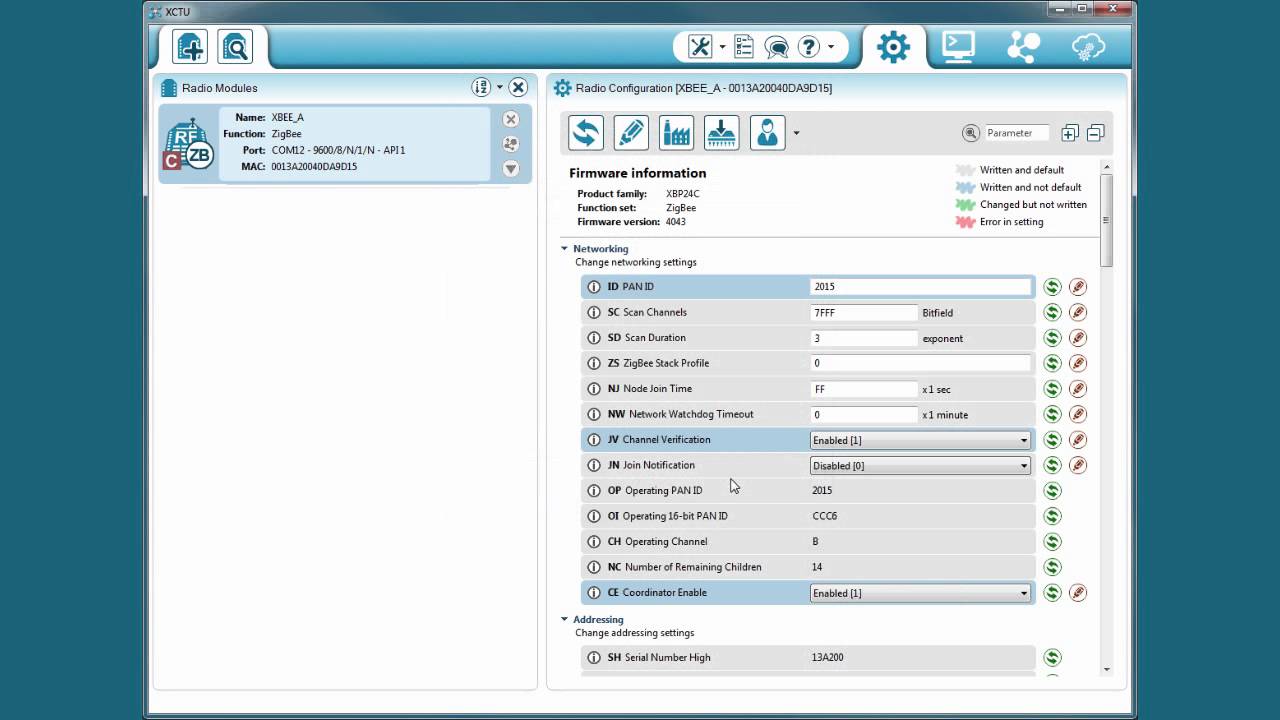Refresh the Scan Duration setting
1280x720 pixels.
click(1052, 338)
